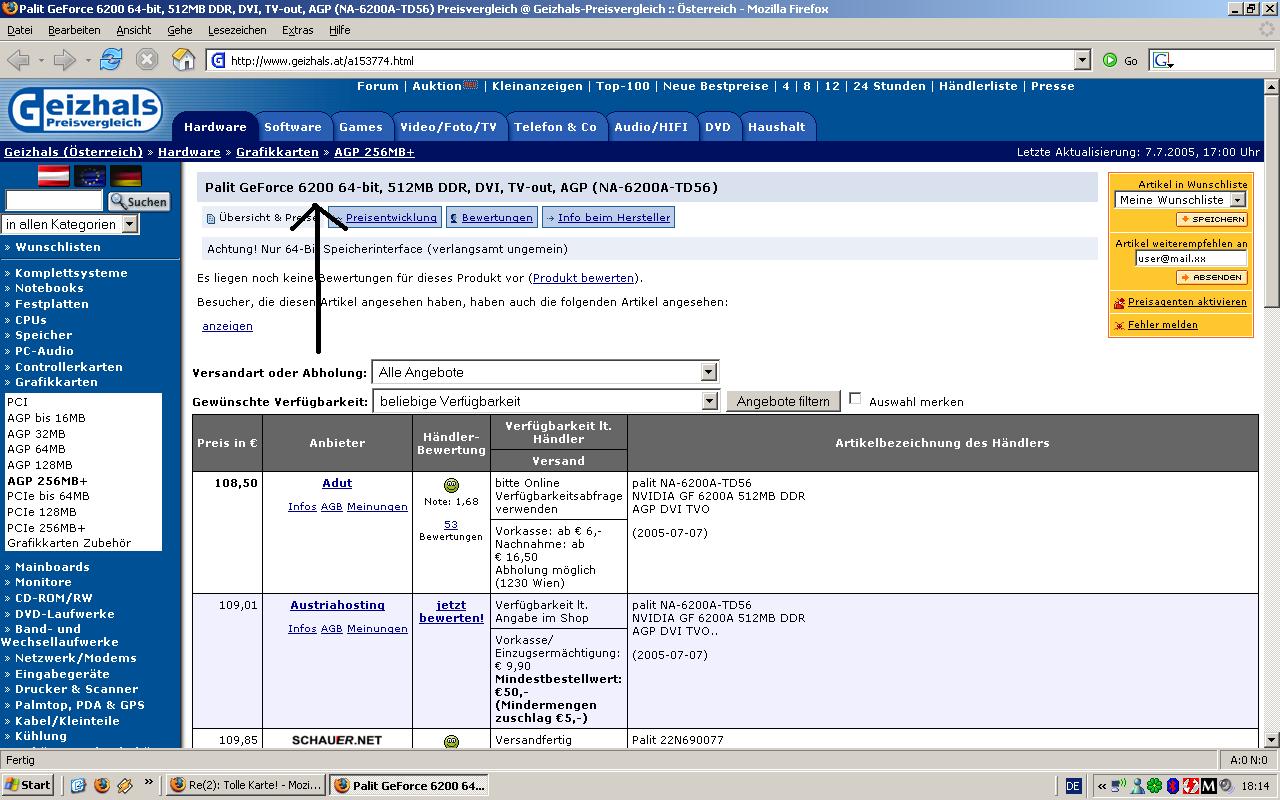Viewport: 1280px width, 800px height.
Task: Expand quick launch overflow chevron
Action: click(149, 782)
